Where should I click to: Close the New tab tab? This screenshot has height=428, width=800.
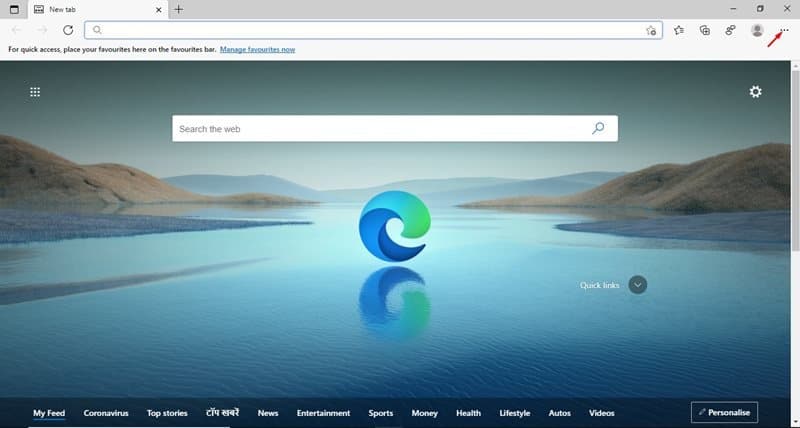pos(159,10)
